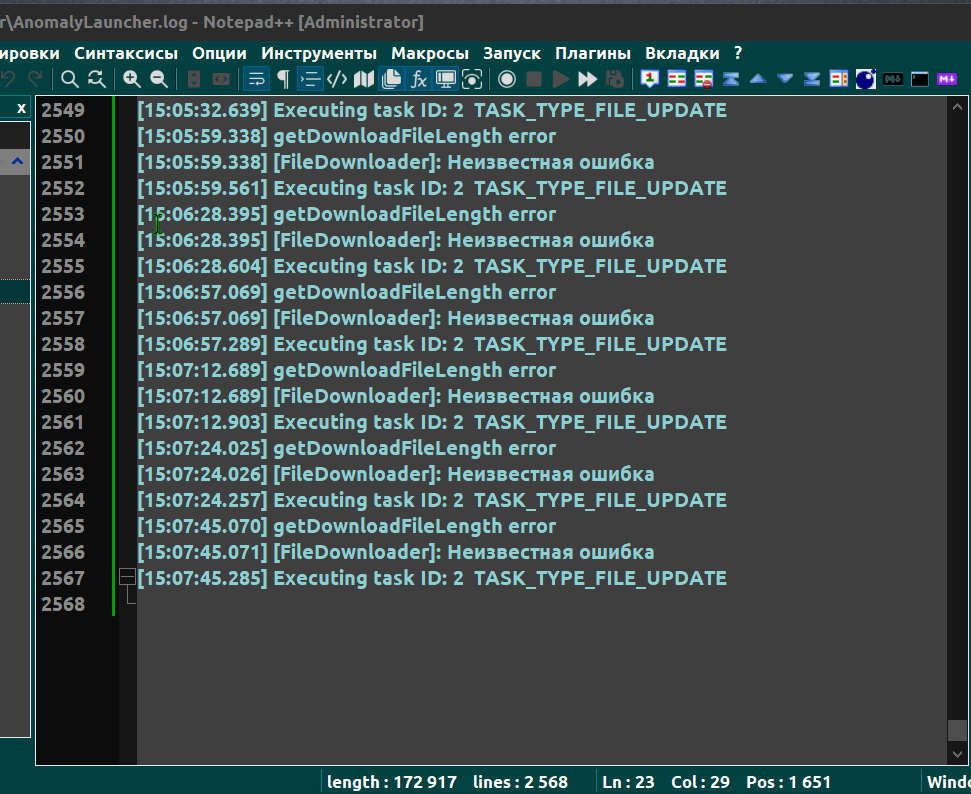Show all characters with pilcrow icon
Image resolution: width=971 pixels, height=794 pixels.
coord(283,79)
